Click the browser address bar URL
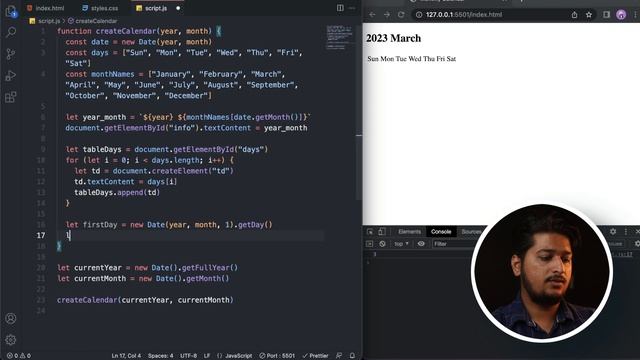Viewport: 640px width, 360px height. [x=464, y=15]
